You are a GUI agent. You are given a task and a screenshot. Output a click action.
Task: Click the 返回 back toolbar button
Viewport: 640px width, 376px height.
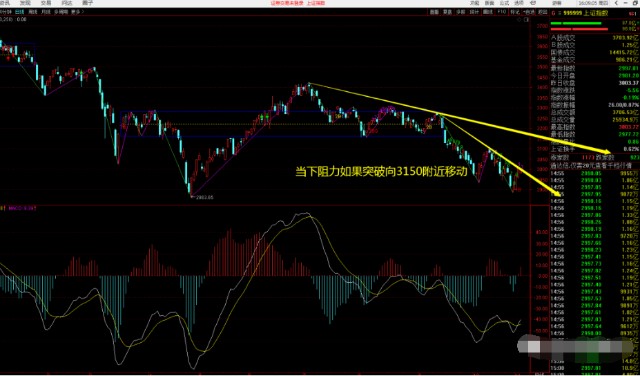coord(542,12)
